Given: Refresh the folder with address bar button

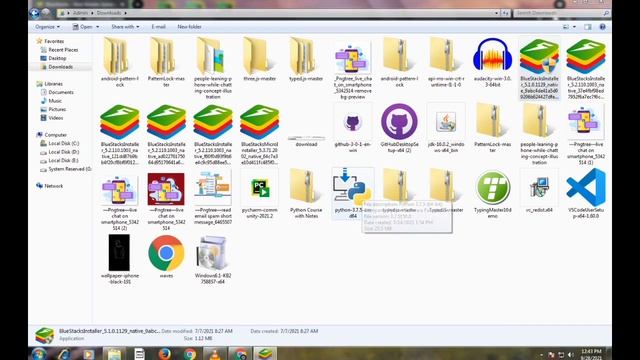Looking at the screenshot, I should (x=505, y=13).
